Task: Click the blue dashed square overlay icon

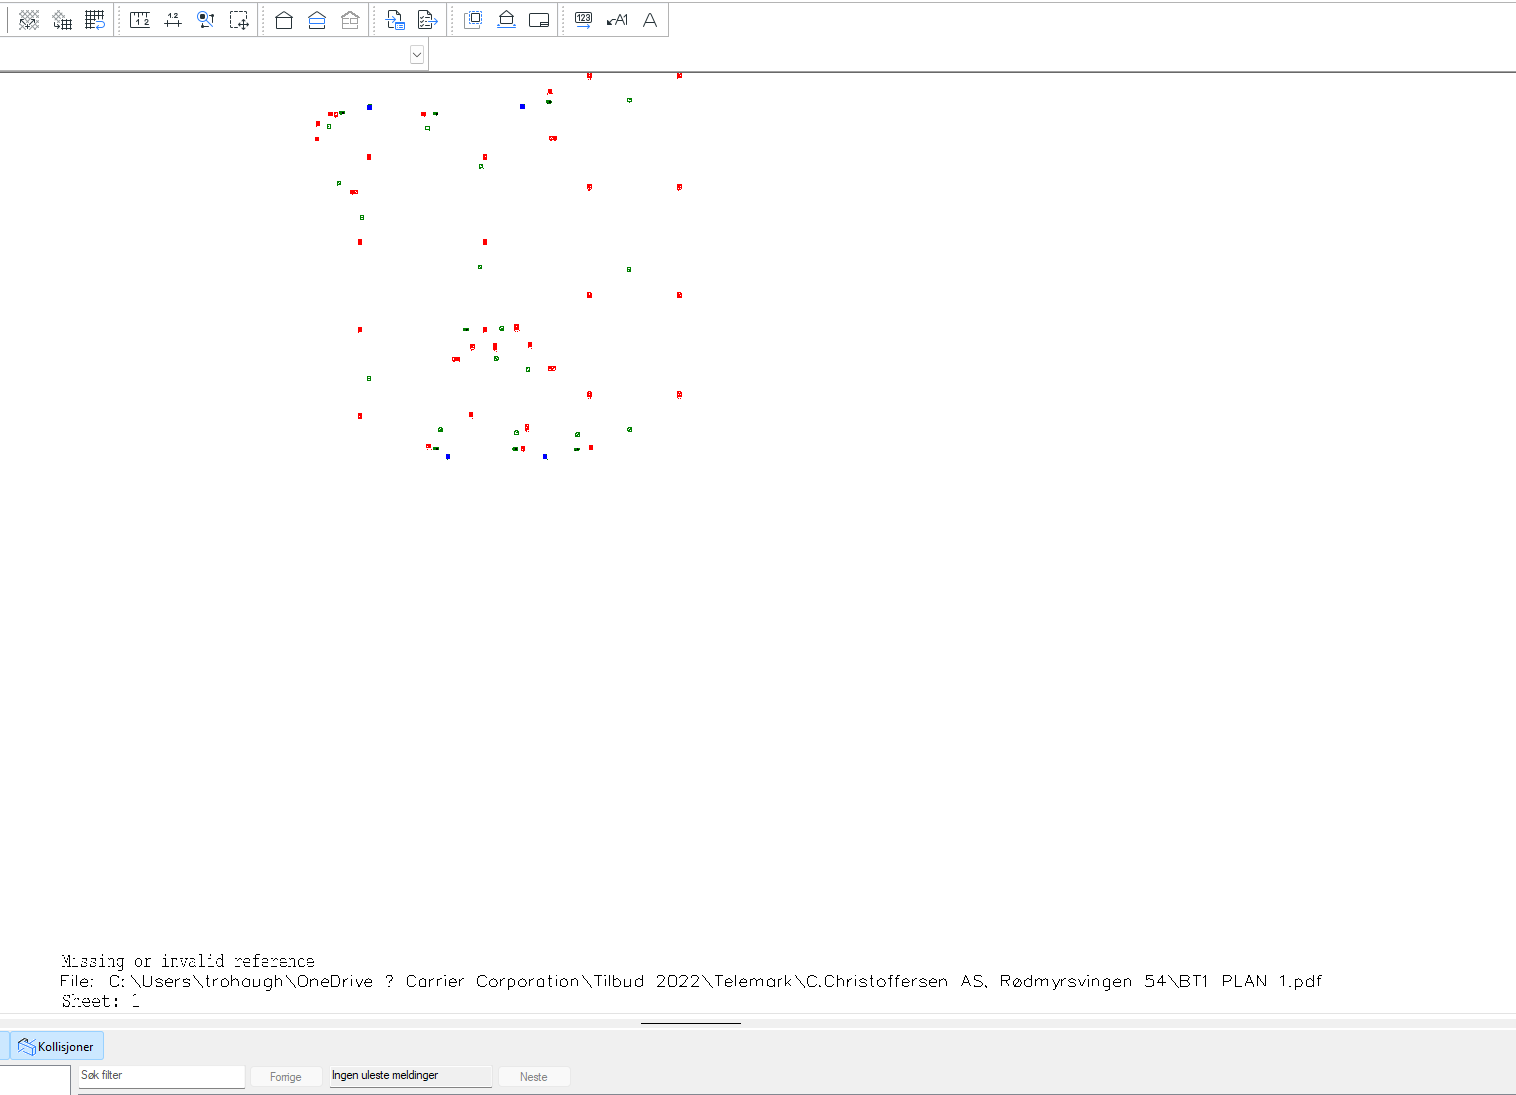Action: [x=473, y=20]
